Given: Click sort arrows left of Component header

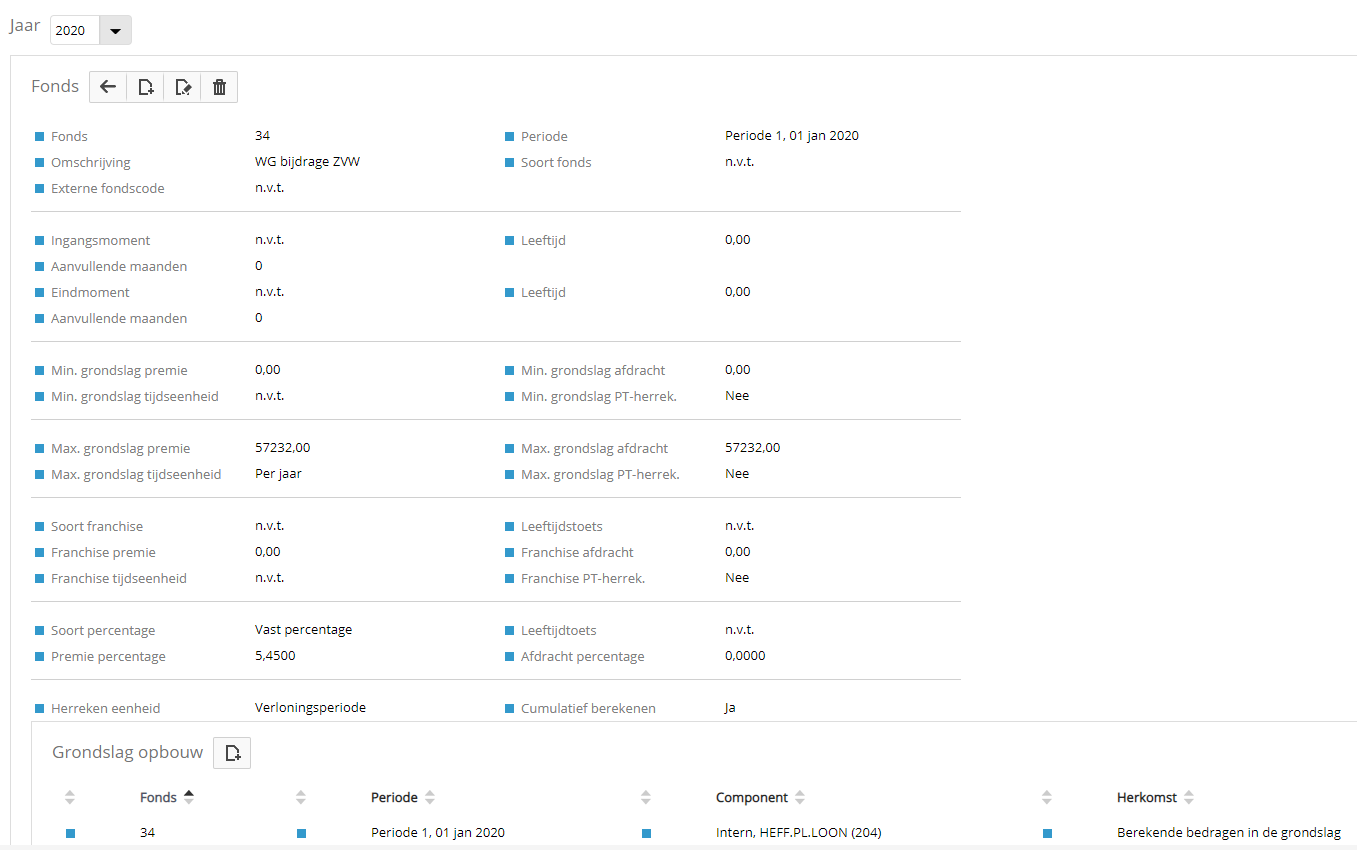Looking at the screenshot, I should [646, 797].
